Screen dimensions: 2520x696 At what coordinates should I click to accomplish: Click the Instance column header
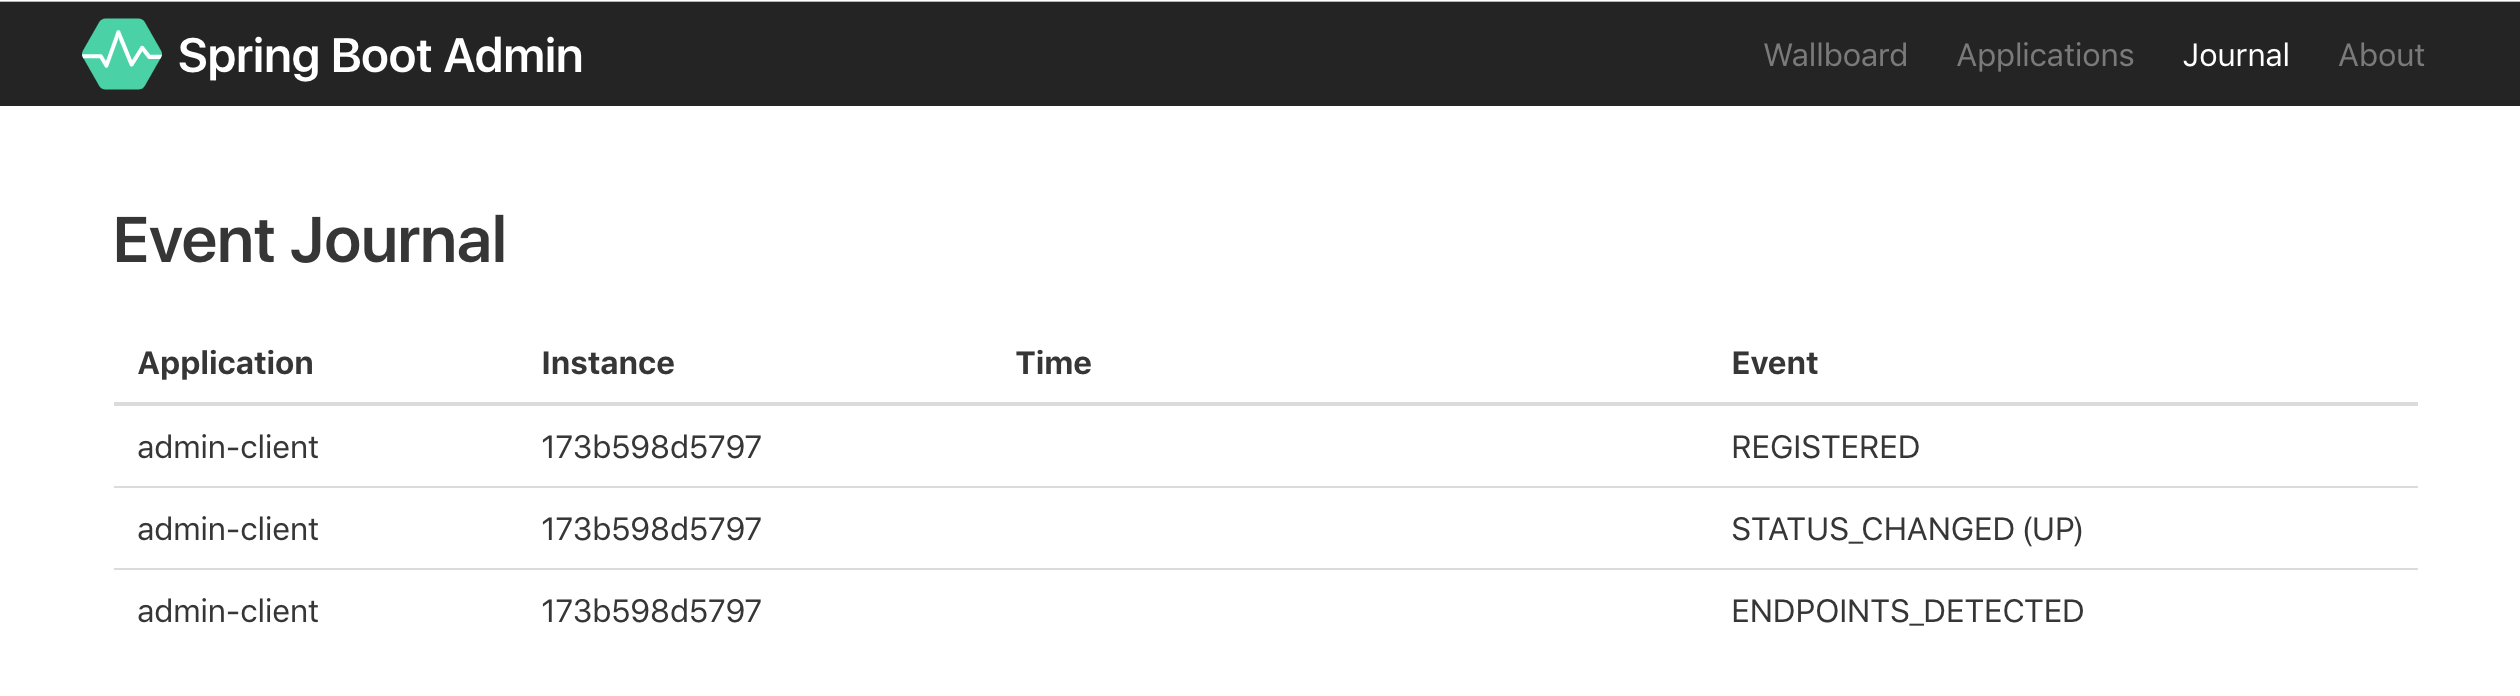click(608, 363)
